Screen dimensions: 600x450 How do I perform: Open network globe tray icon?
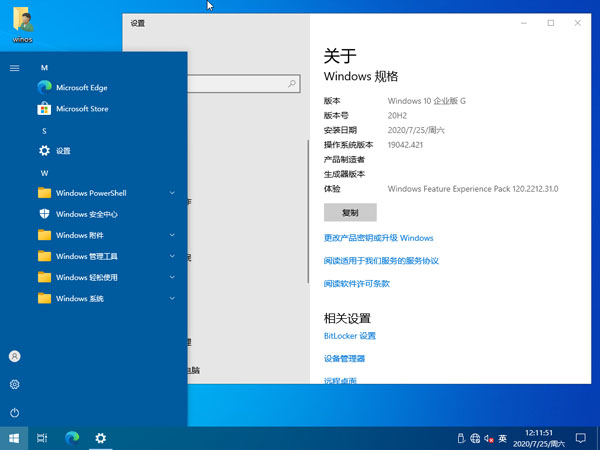475,439
